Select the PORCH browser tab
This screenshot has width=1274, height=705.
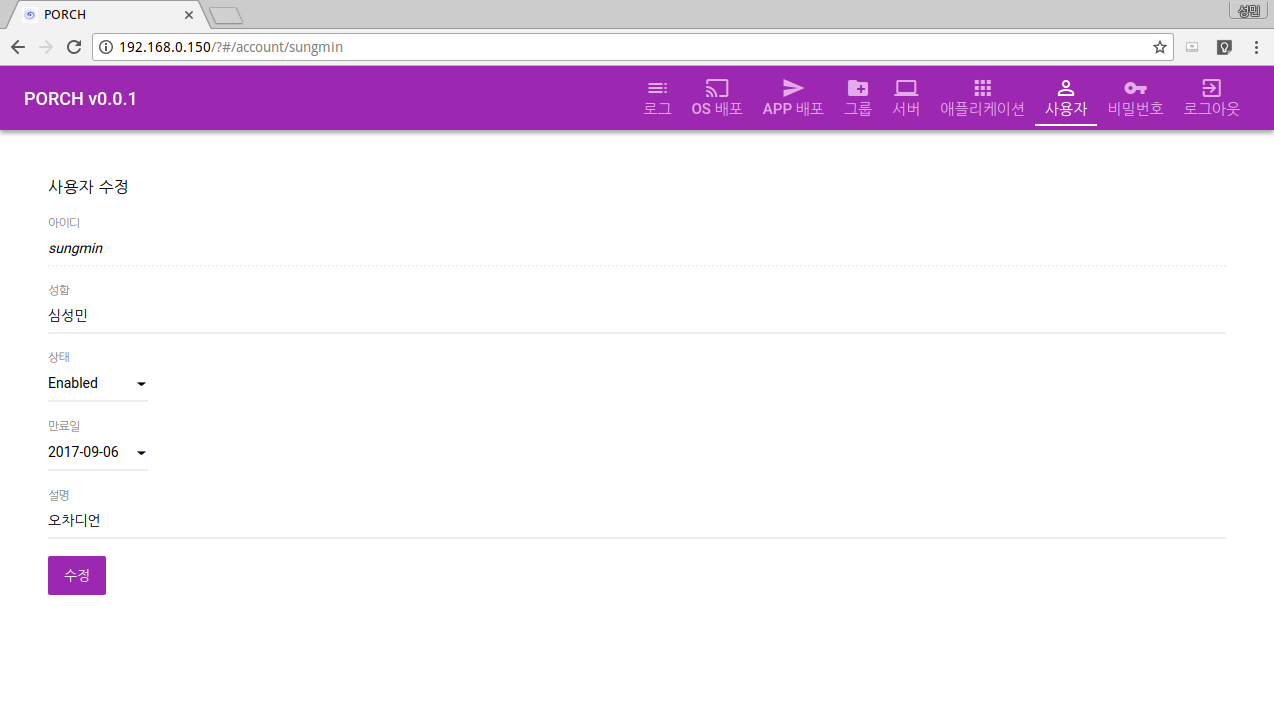coord(107,15)
